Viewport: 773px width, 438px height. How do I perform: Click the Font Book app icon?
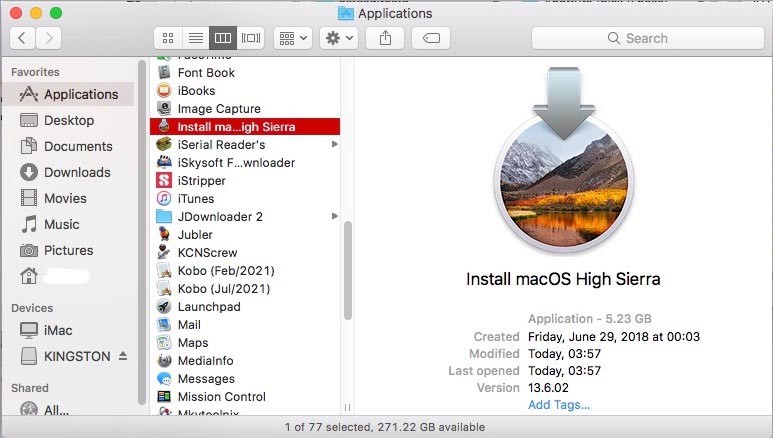coord(164,73)
